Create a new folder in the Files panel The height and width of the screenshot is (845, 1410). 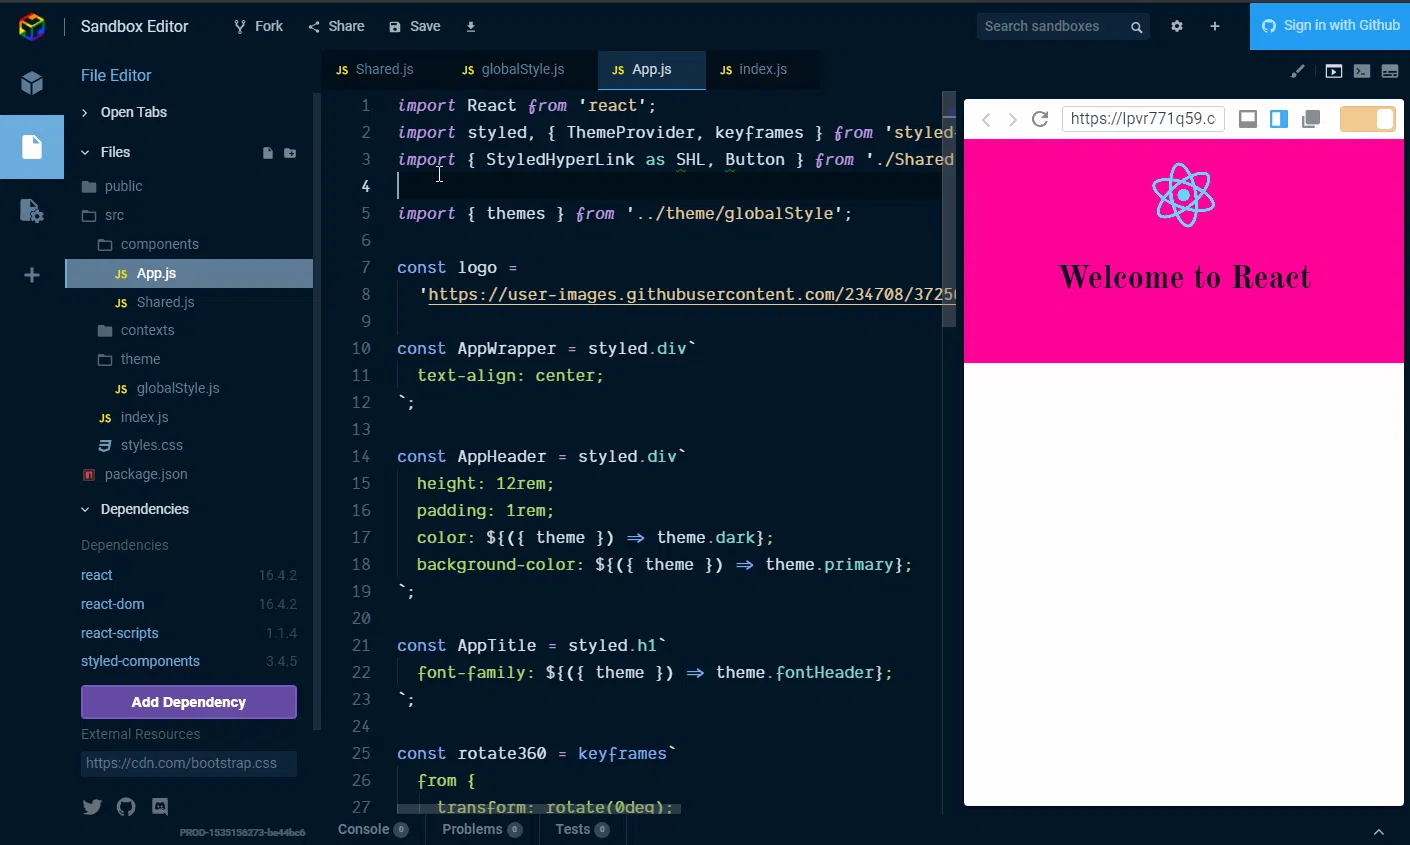pyautogui.click(x=289, y=152)
